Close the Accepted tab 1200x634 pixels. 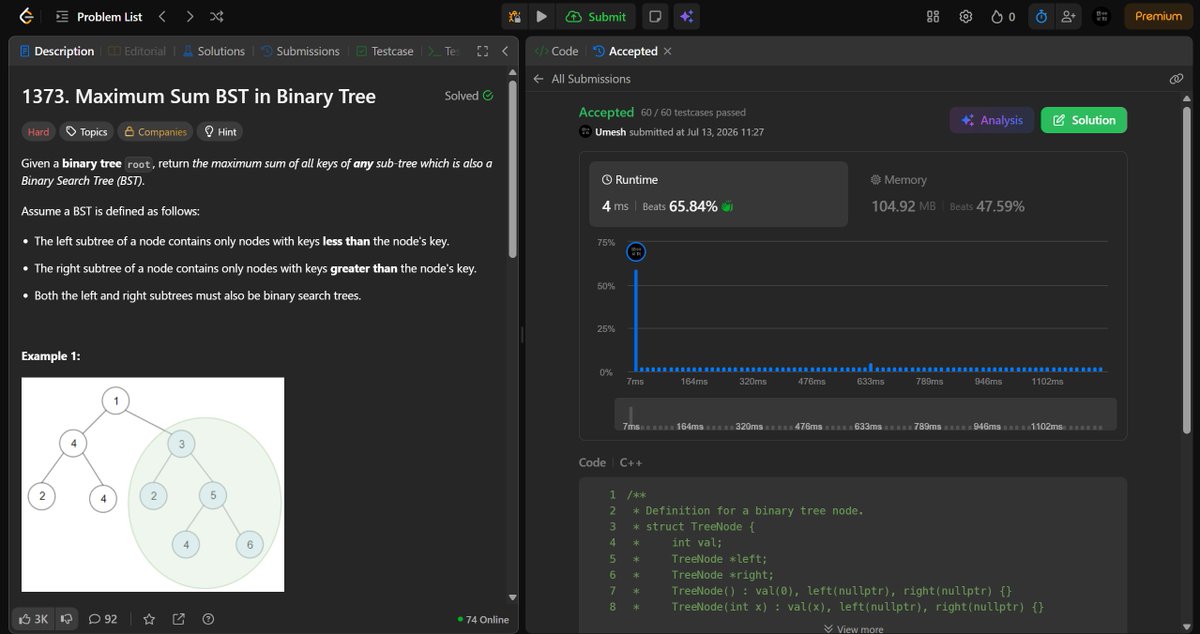point(668,51)
